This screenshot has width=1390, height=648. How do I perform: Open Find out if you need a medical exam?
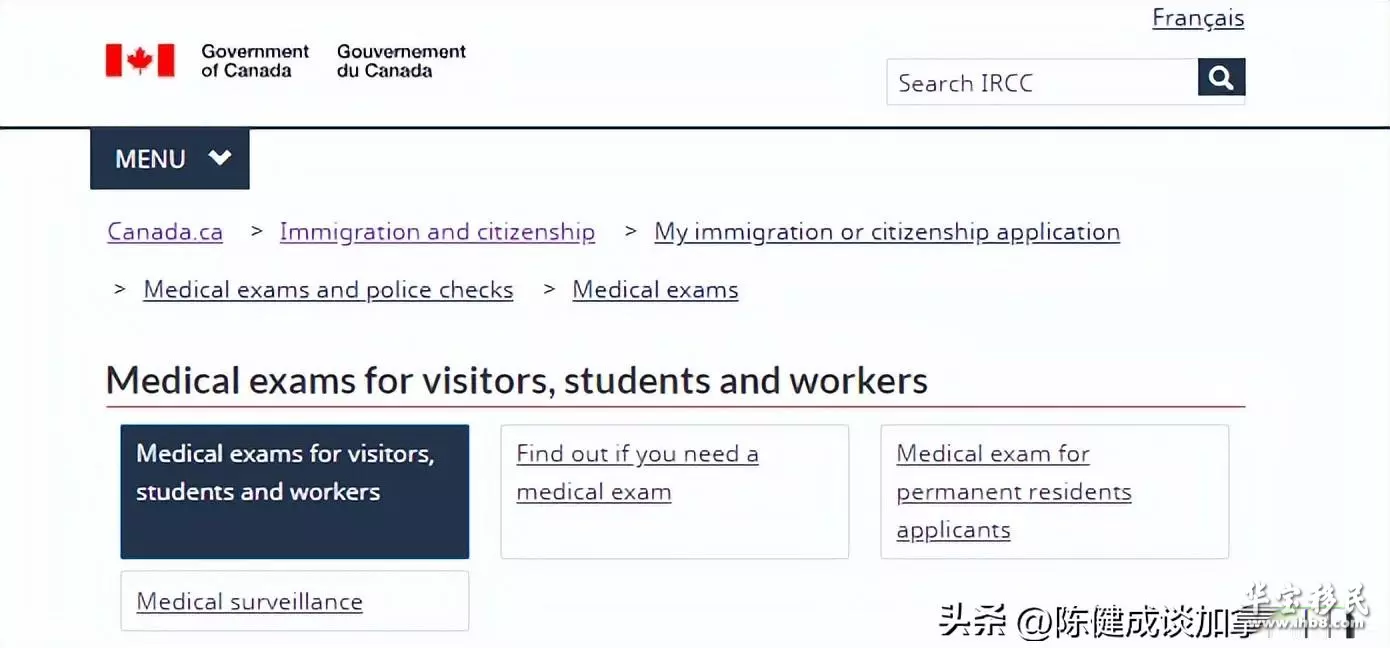[674, 491]
